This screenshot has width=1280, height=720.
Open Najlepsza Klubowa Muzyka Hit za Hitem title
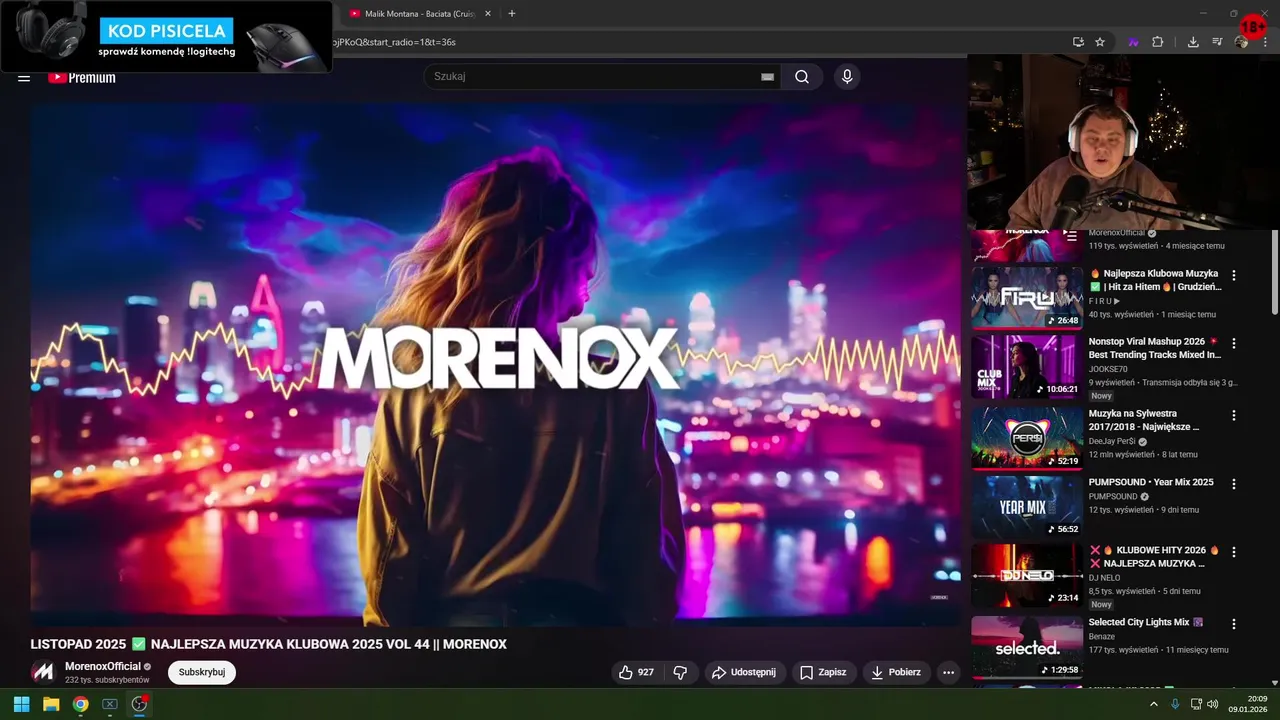pos(1155,280)
